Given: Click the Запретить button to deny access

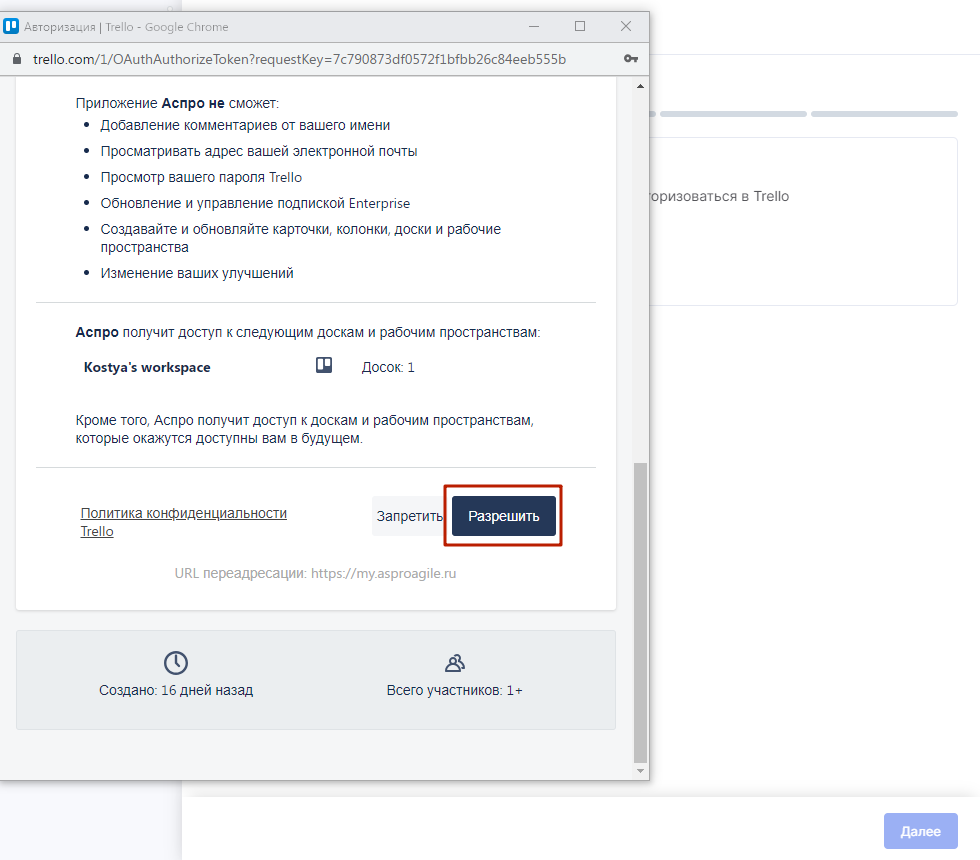Looking at the screenshot, I should (x=409, y=516).
